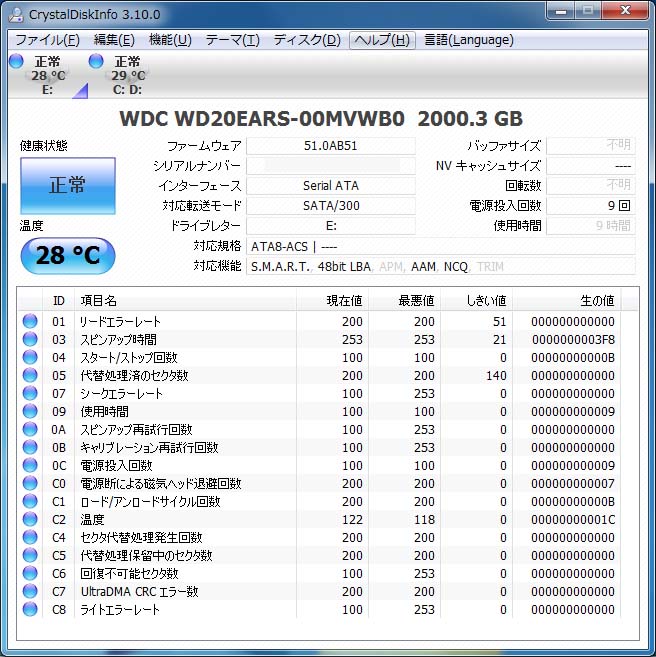
Task: Click the 現在値 column header
Action: tap(332, 300)
